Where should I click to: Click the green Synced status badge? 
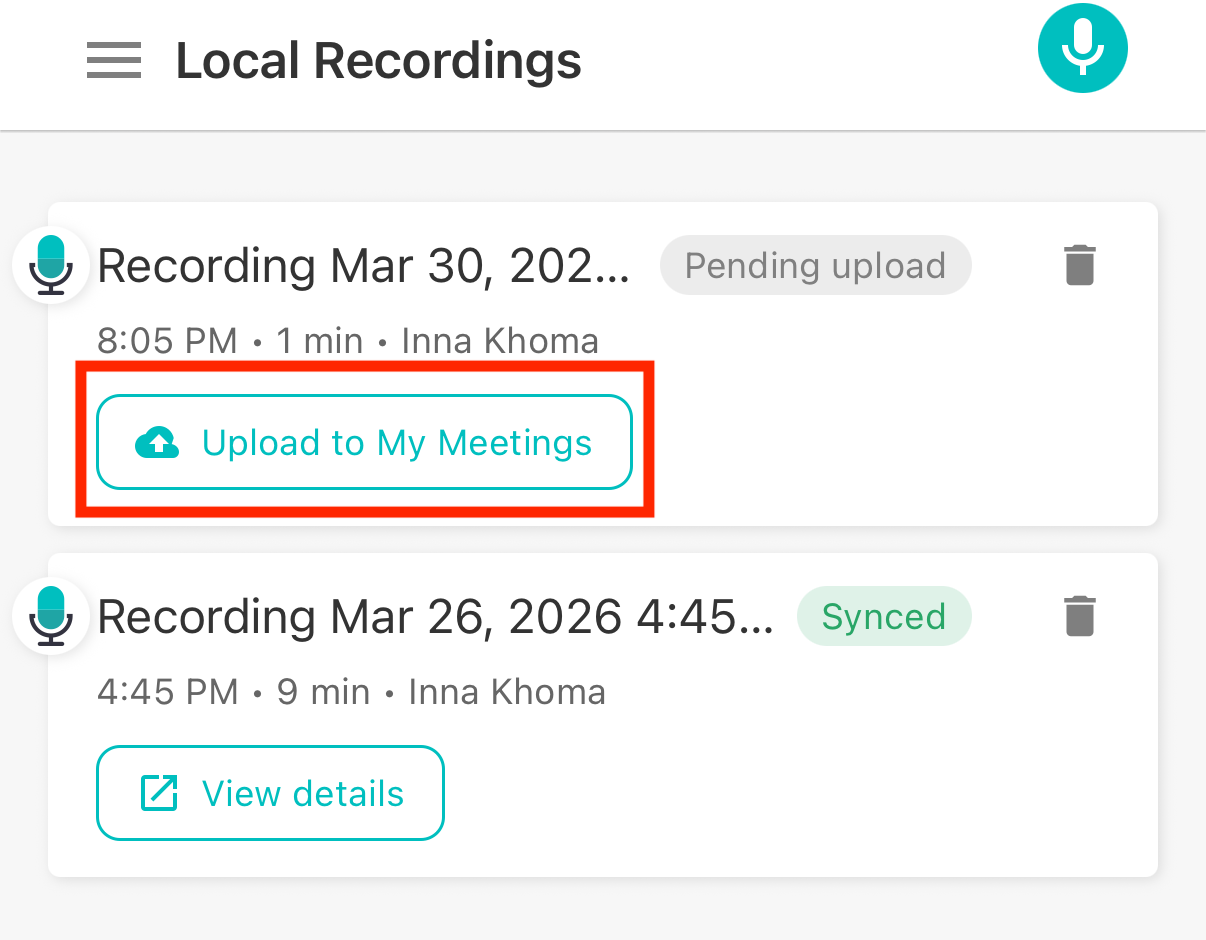click(883, 616)
